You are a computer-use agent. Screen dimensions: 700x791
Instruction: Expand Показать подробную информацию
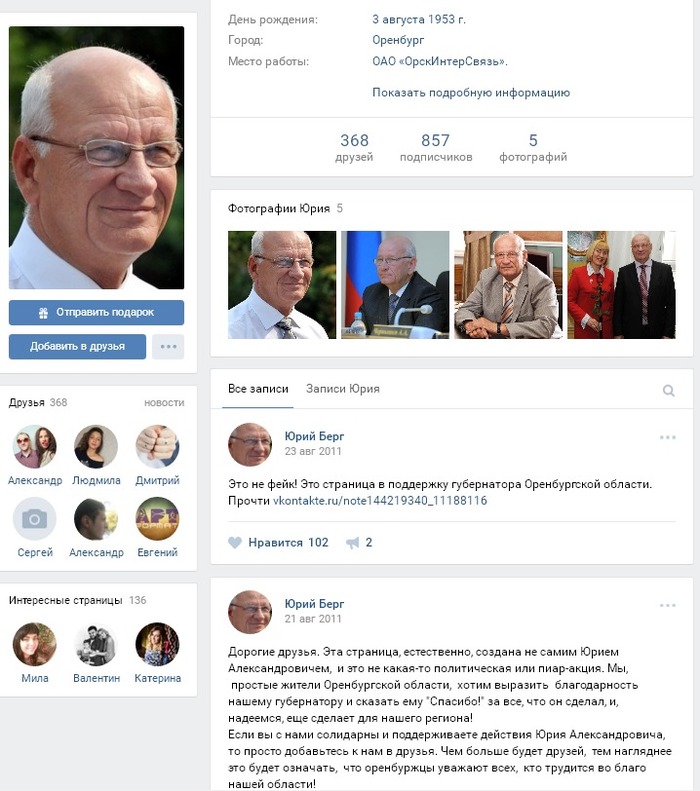click(471, 92)
